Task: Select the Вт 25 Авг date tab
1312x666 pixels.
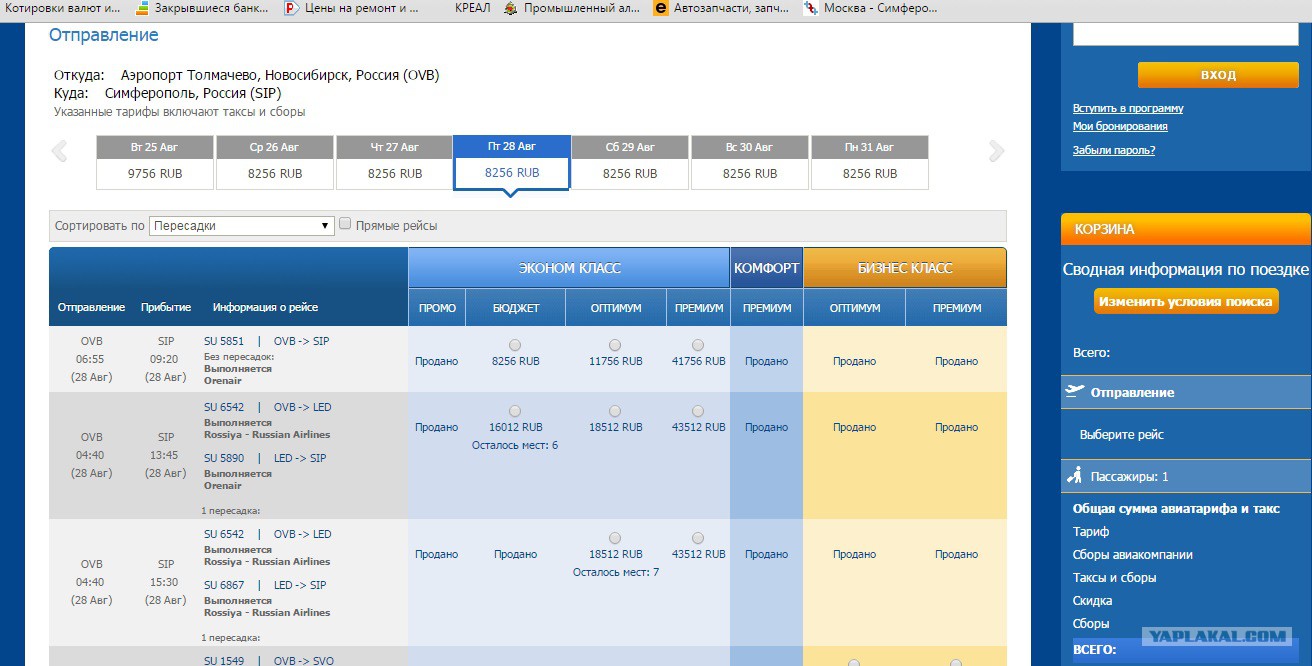Action: point(155,162)
